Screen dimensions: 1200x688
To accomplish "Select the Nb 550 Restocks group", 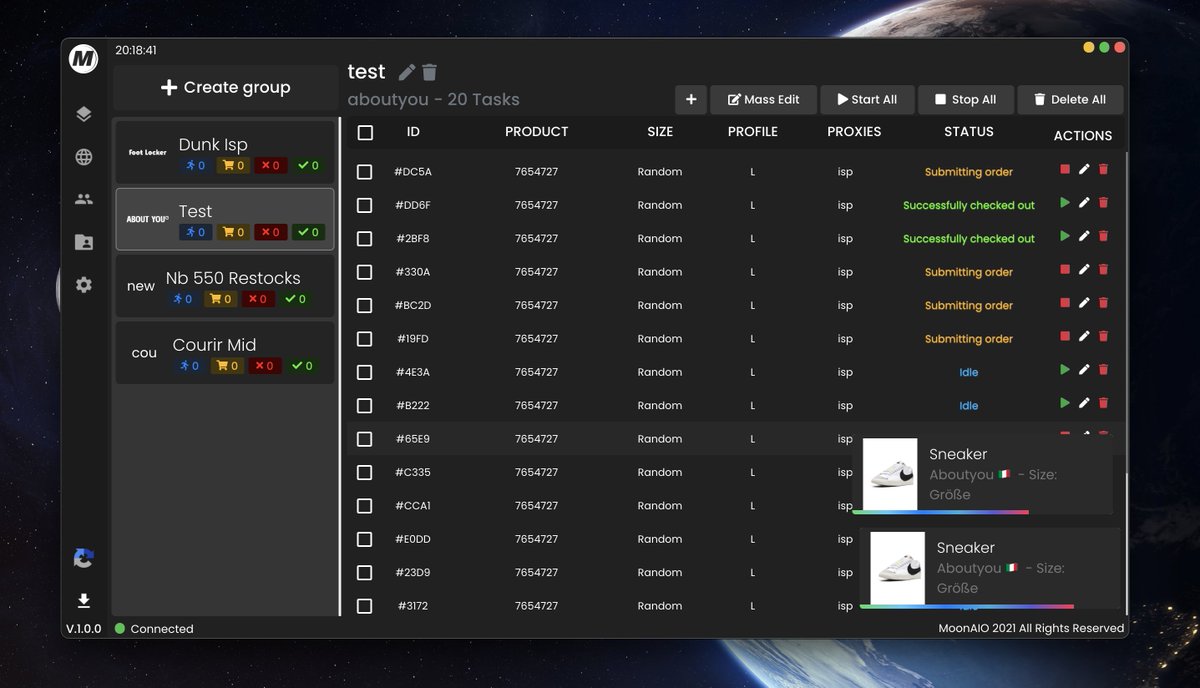I will click(x=225, y=286).
